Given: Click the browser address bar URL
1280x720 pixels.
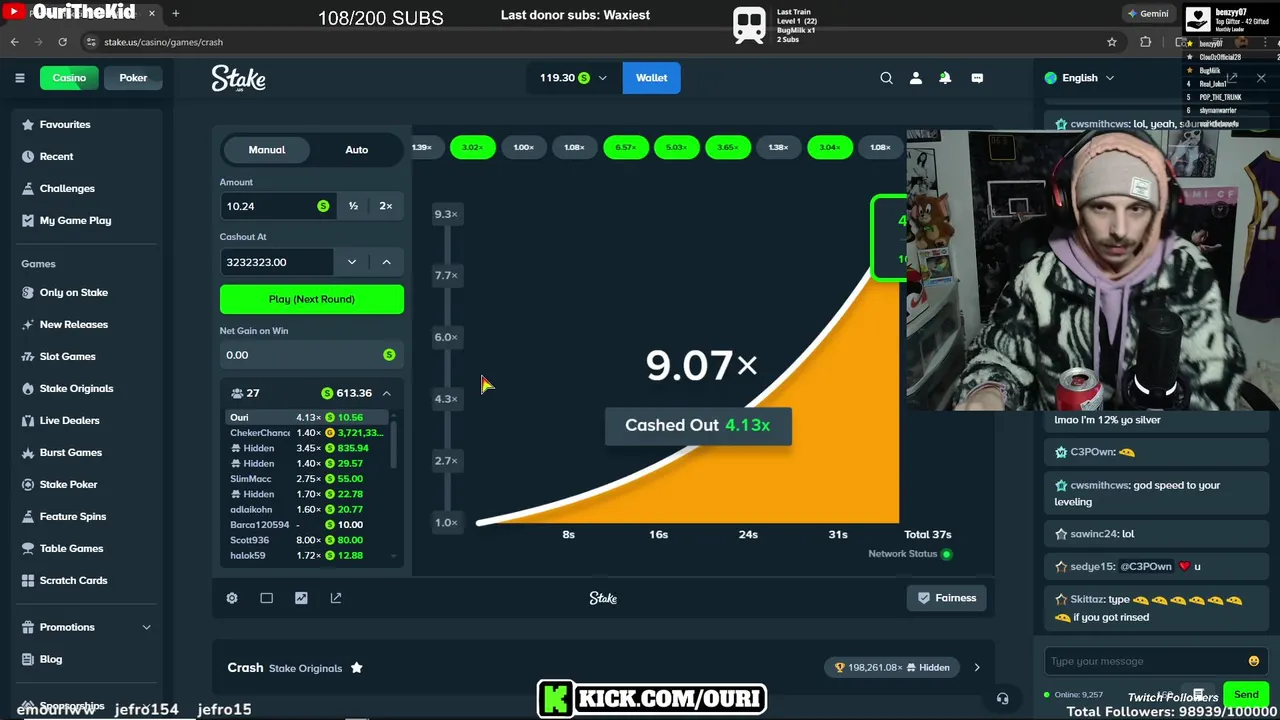Looking at the screenshot, I should (x=163, y=42).
